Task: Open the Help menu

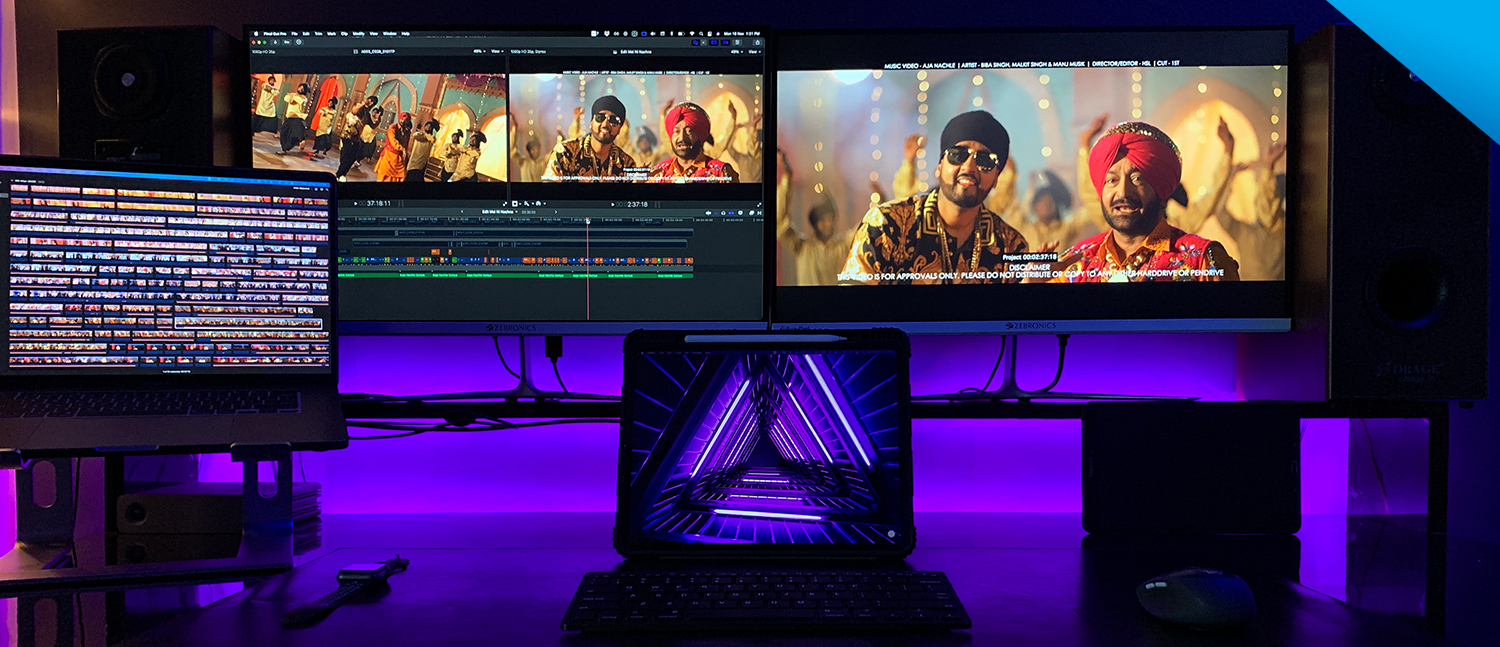Action: 405,34
